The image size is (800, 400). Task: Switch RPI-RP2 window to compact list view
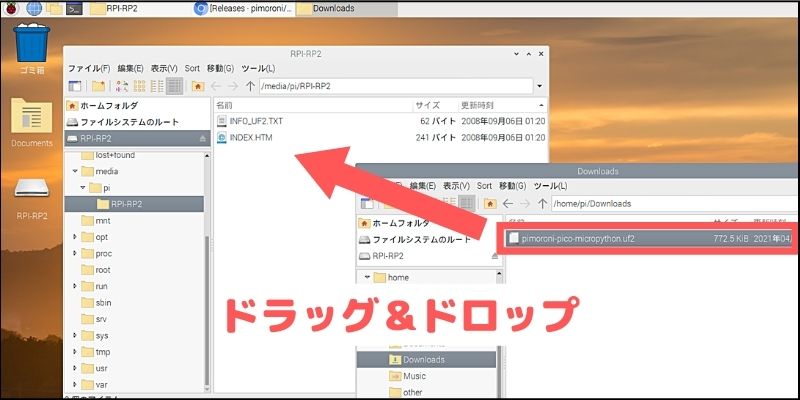coord(157,86)
